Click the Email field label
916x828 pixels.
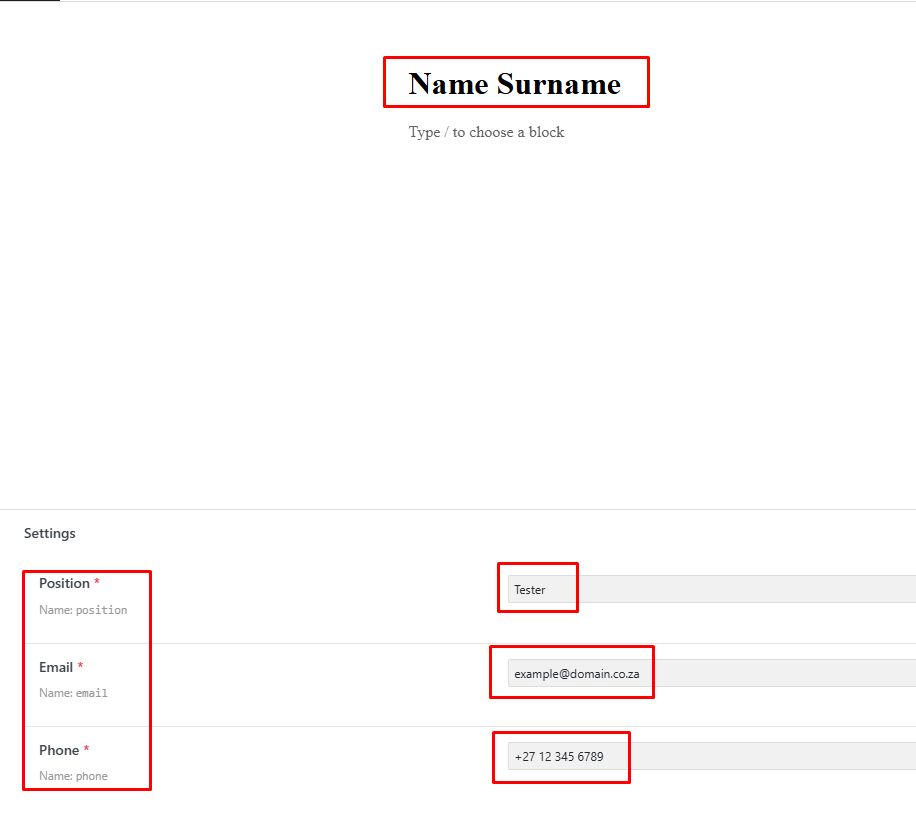click(56, 667)
